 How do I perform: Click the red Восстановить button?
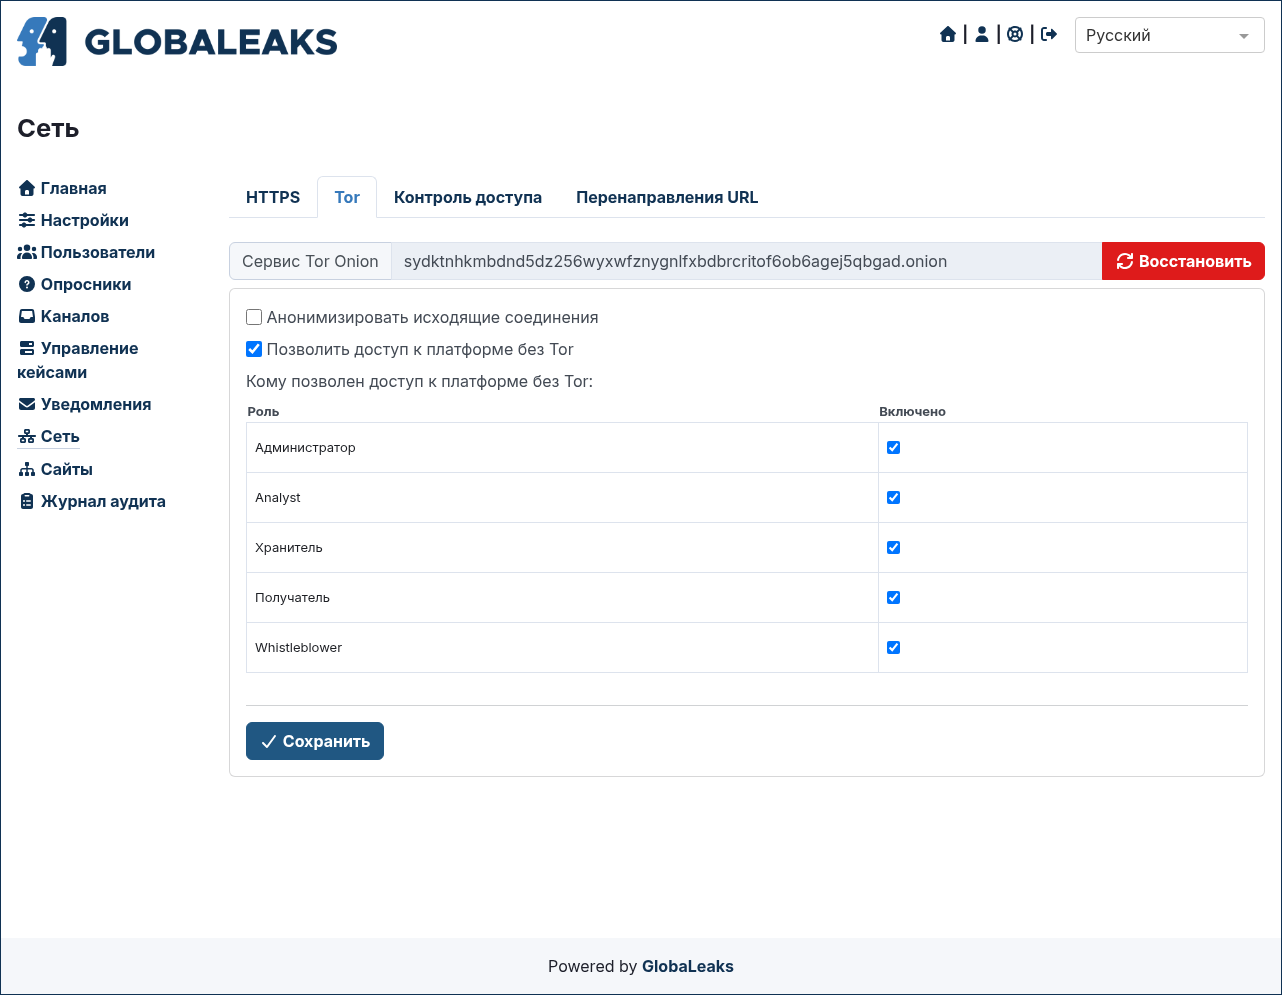pos(1183,261)
